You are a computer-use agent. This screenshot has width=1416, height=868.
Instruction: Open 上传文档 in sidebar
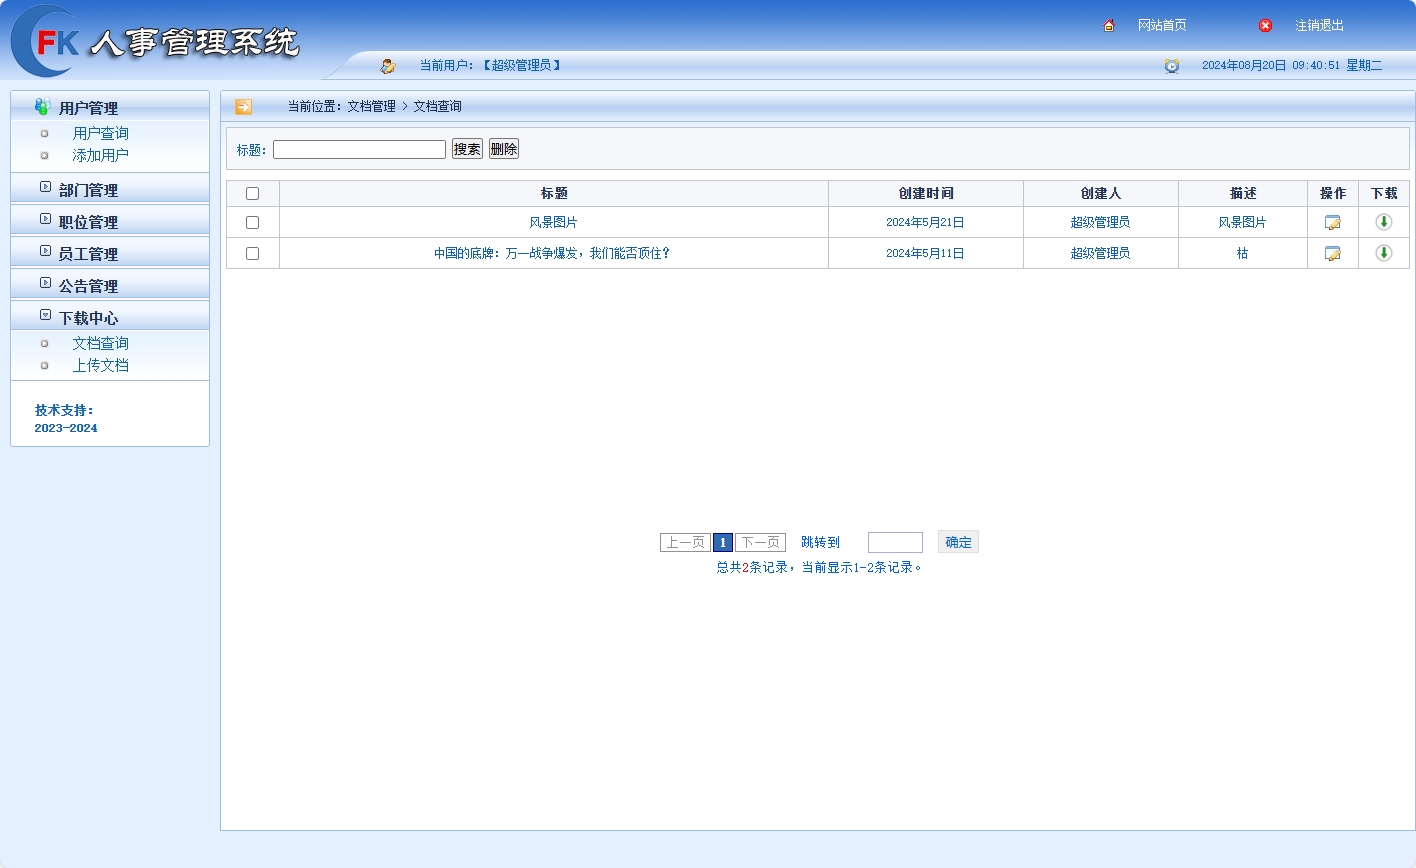pos(100,365)
